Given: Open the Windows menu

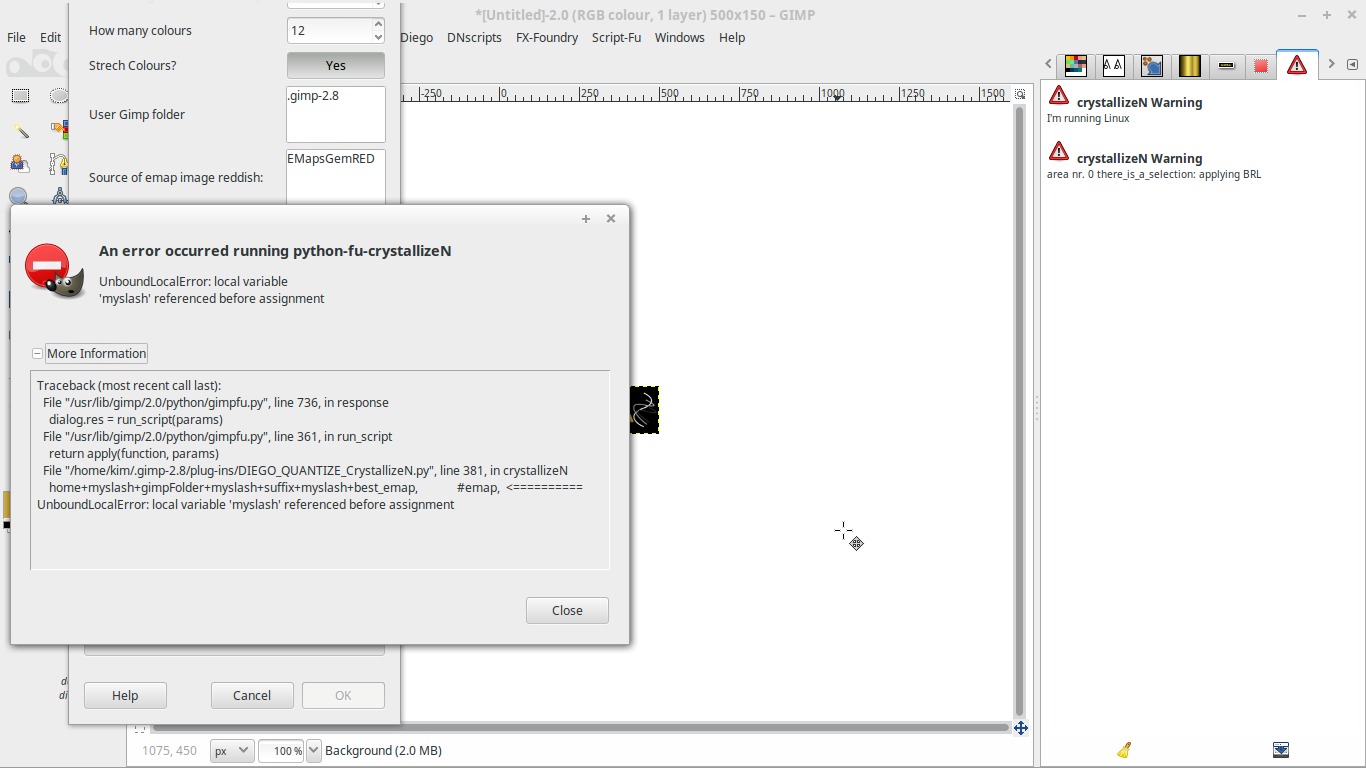Looking at the screenshot, I should coord(680,37).
